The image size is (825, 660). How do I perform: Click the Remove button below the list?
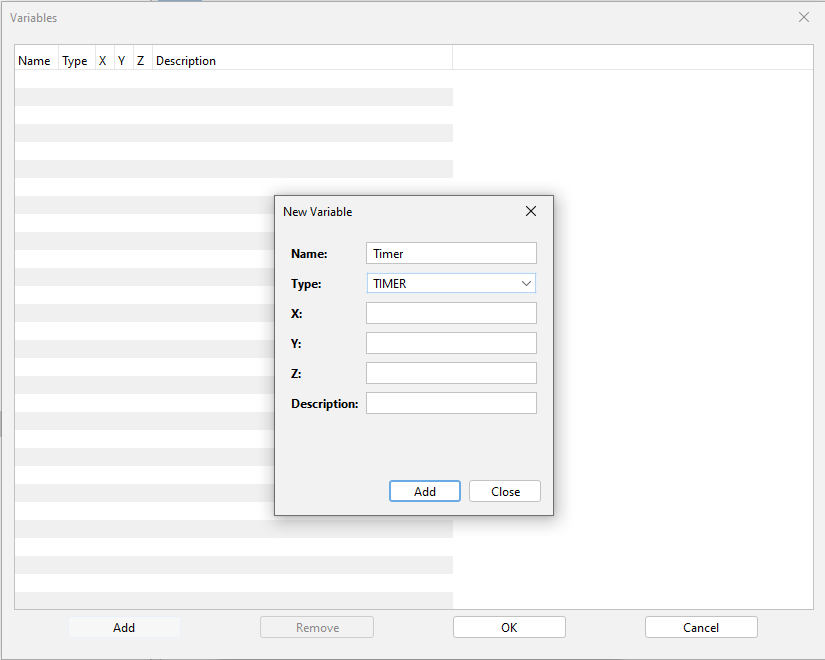pyautogui.click(x=317, y=627)
